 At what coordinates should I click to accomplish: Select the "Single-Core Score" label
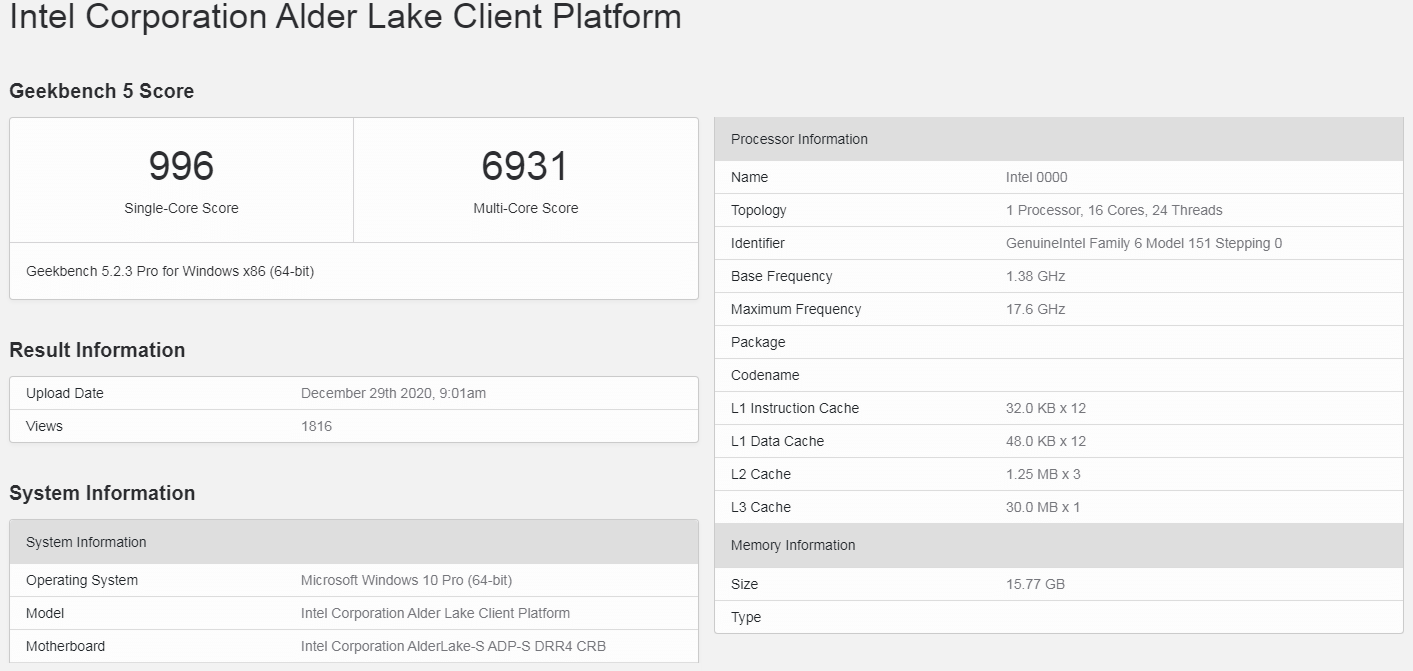pos(181,208)
